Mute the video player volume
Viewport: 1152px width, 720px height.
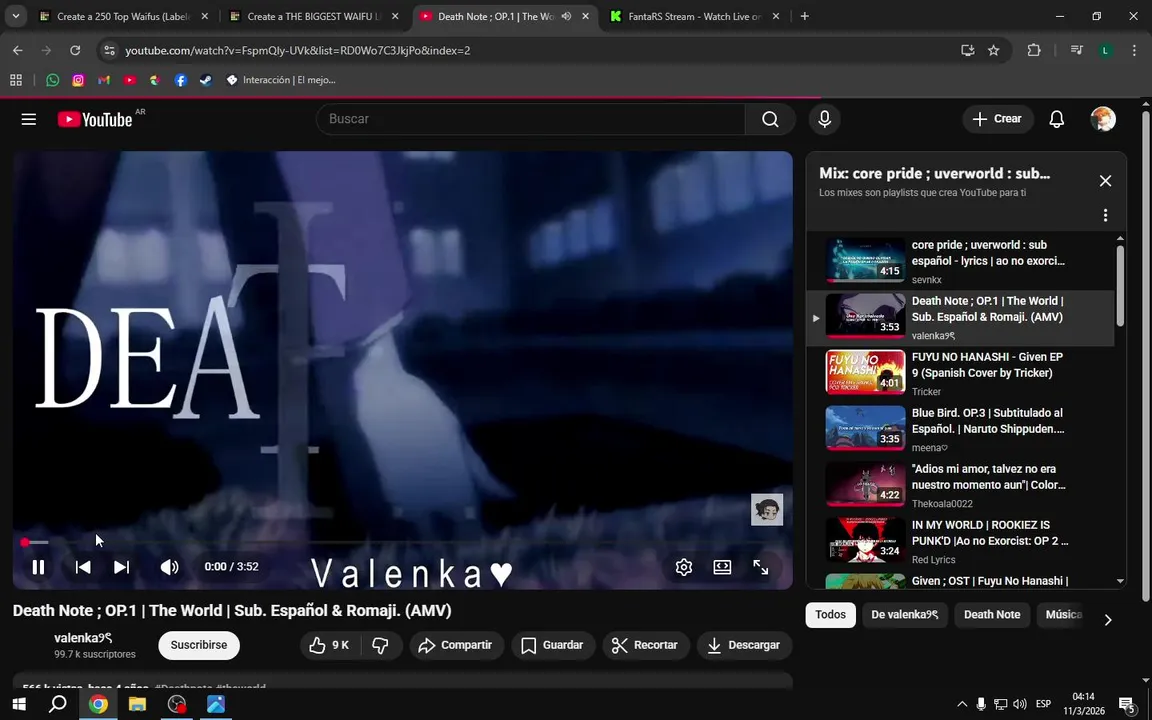[x=169, y=566]
